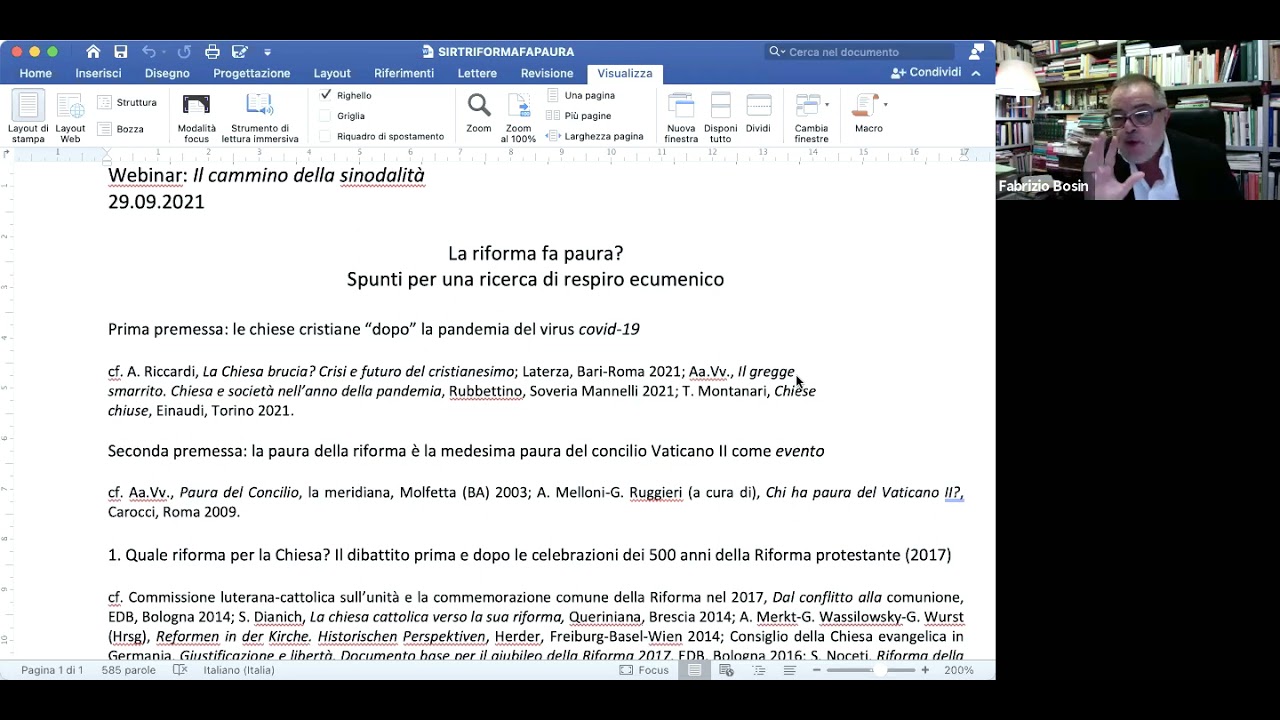Click Dividi window split
1280x720 pixels.
tap(758, 113)
